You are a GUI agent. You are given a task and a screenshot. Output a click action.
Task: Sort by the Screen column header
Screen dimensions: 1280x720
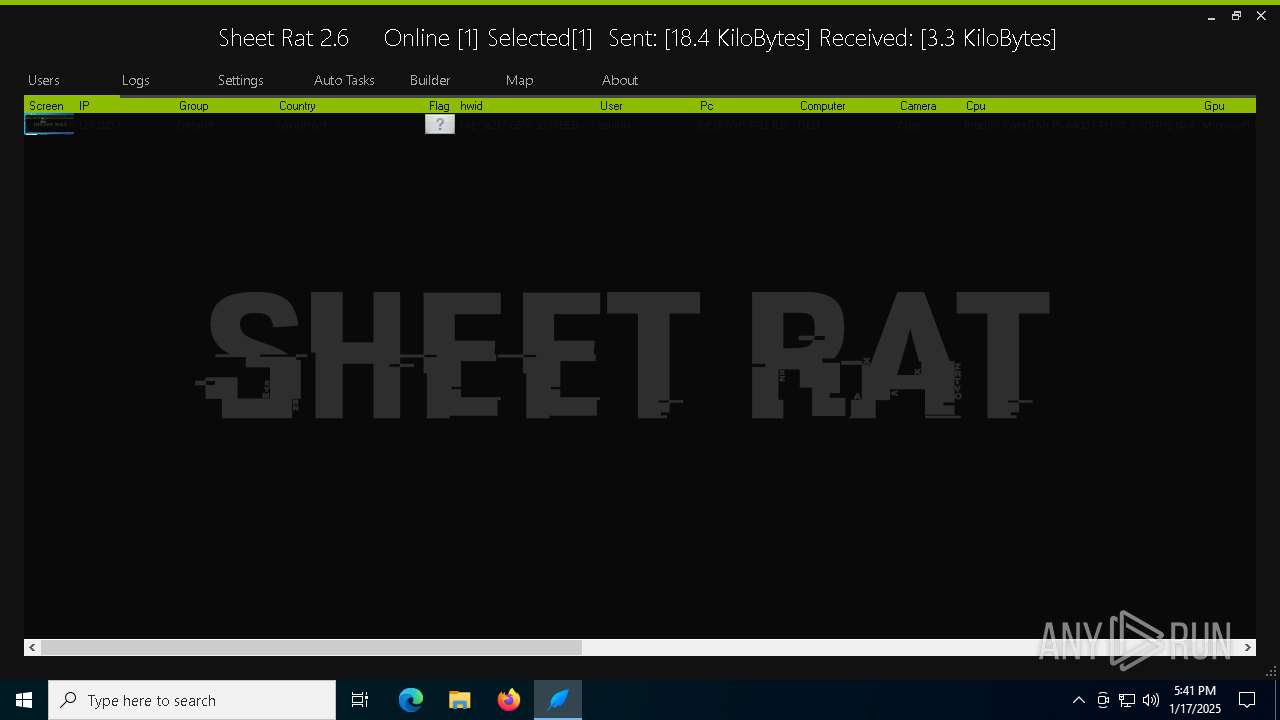[47, 106]
